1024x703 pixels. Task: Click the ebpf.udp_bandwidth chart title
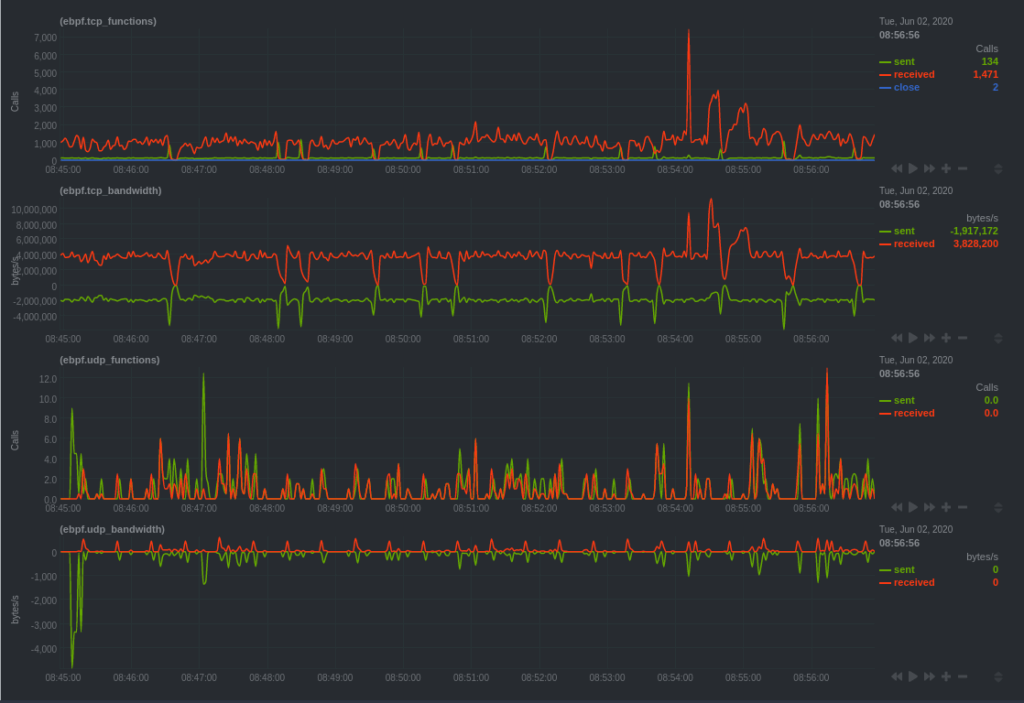110,529
